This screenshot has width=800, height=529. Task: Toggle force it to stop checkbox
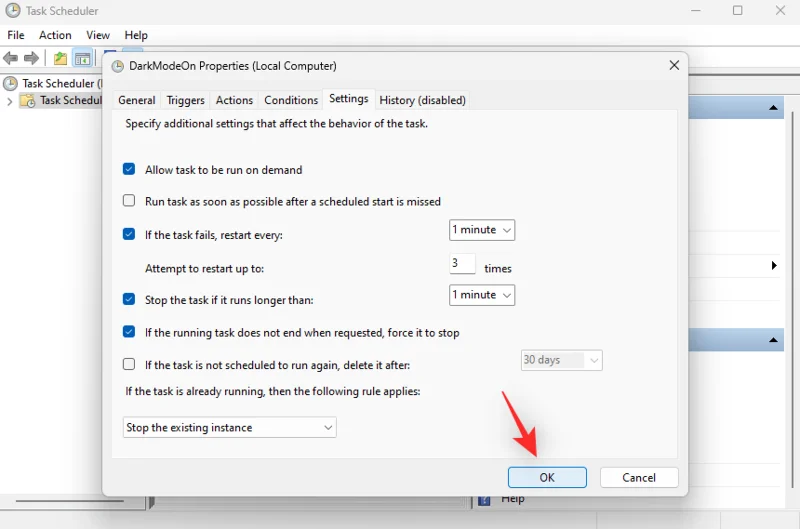129,332
